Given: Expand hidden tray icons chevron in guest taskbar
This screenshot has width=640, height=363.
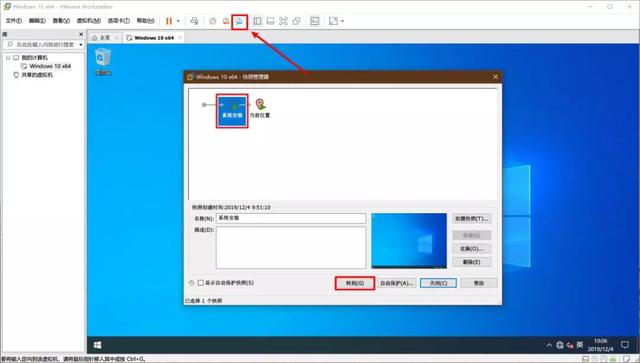Looking at the screenshot, I should pyautogui.click(x=549, y=345).
